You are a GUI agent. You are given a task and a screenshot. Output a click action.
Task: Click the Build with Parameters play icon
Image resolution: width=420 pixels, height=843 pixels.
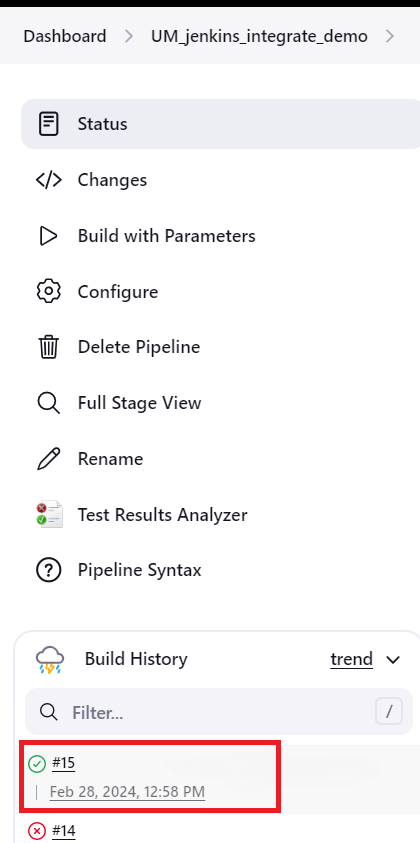pos(49,236)
